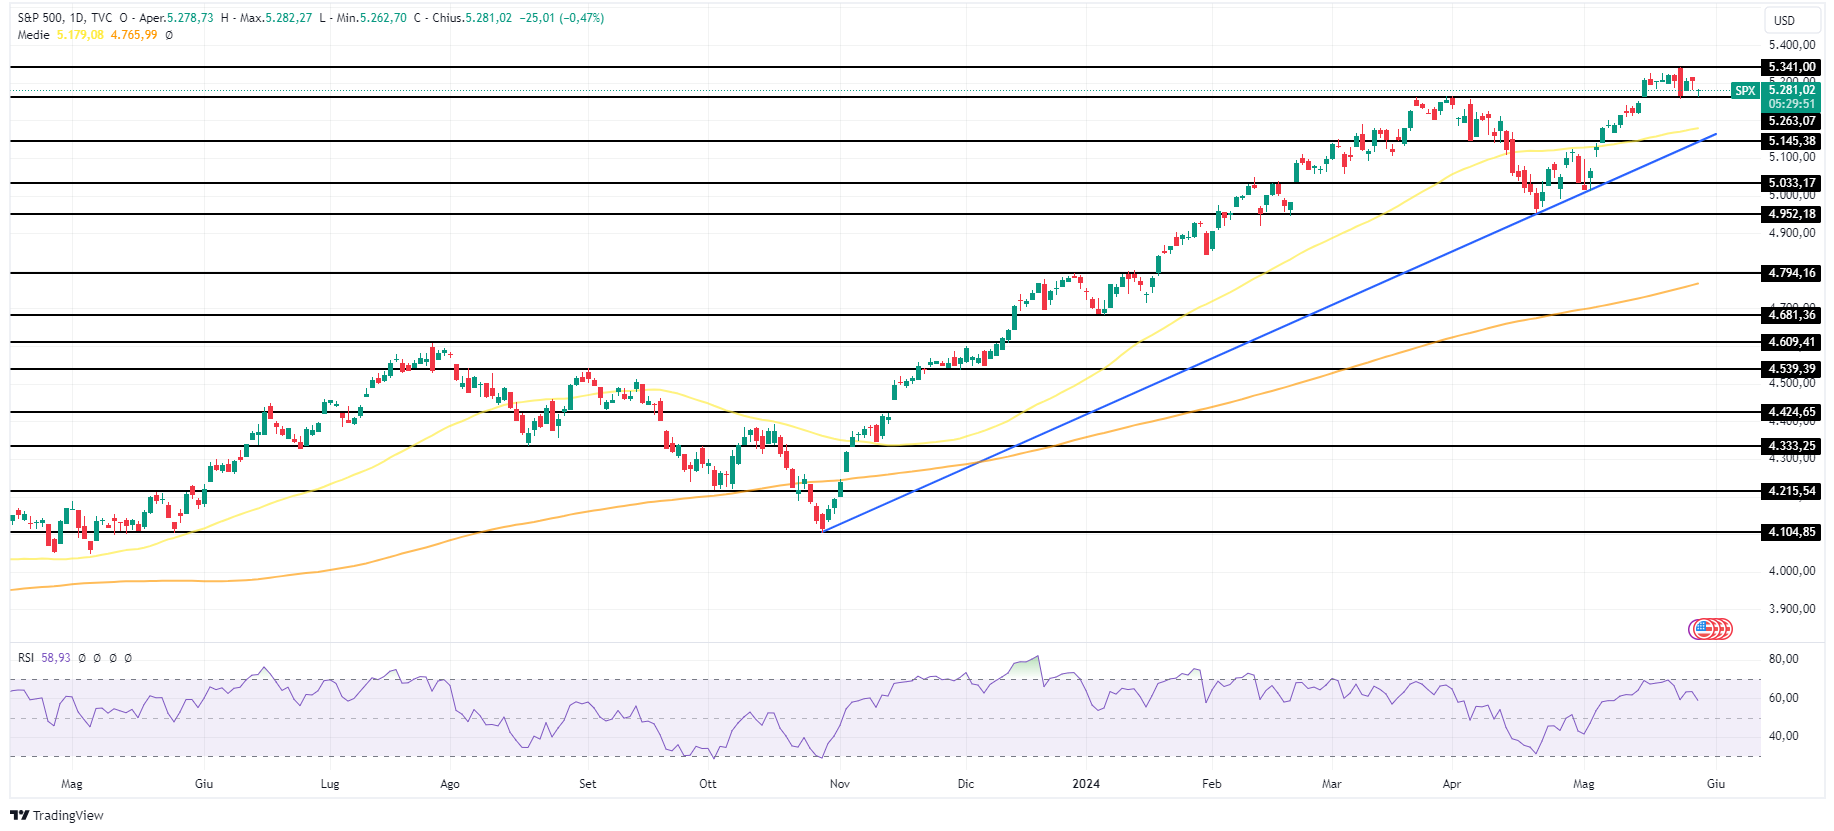Viewport: 1834px width, 831px height.
Task: Select the 5.033,17 horizontal level label
Action: tap(1791, 183)
